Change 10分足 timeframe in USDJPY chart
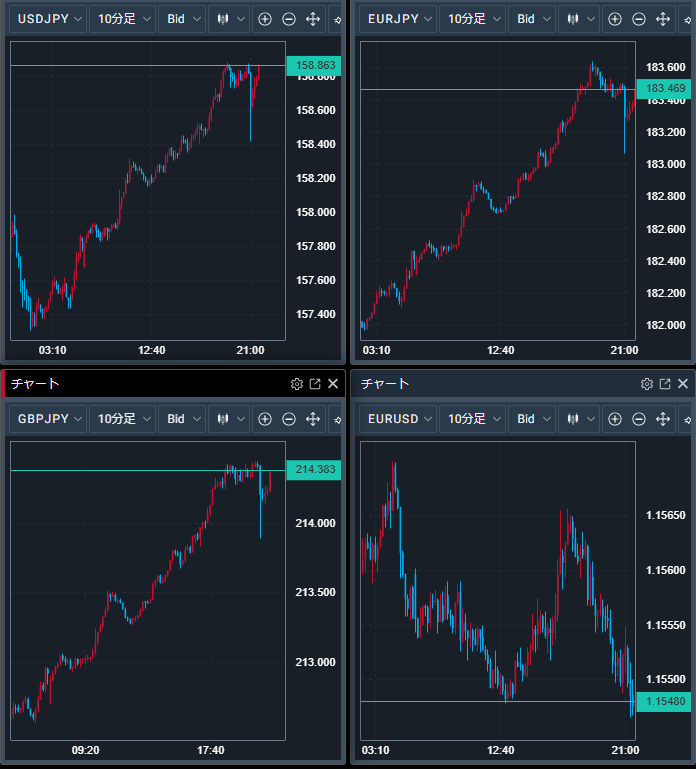Screen dimensions: 696x769 123,19
